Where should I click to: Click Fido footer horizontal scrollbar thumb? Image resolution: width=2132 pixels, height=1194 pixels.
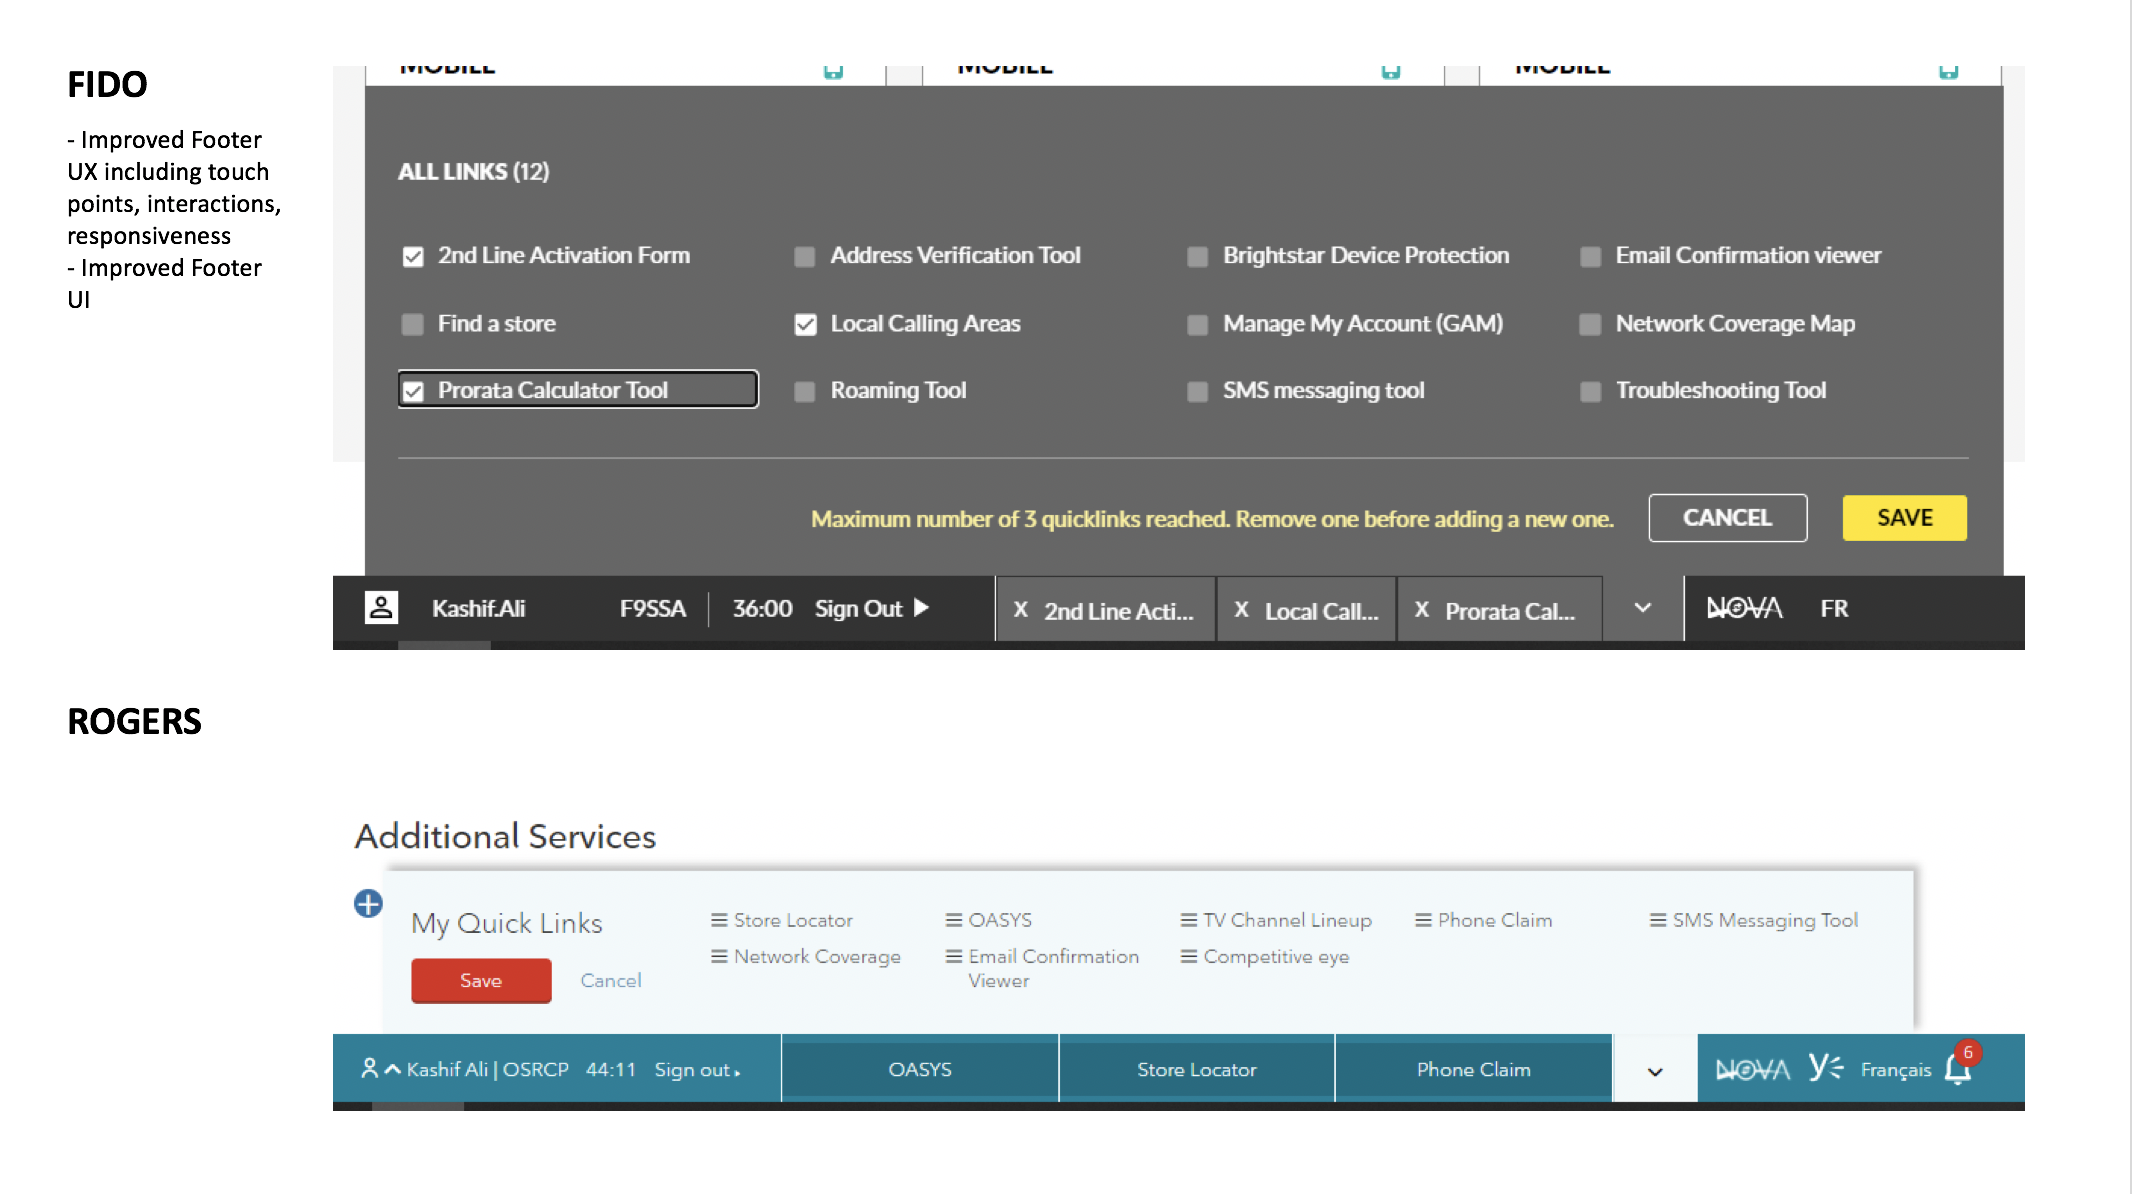tap(444, 646)
